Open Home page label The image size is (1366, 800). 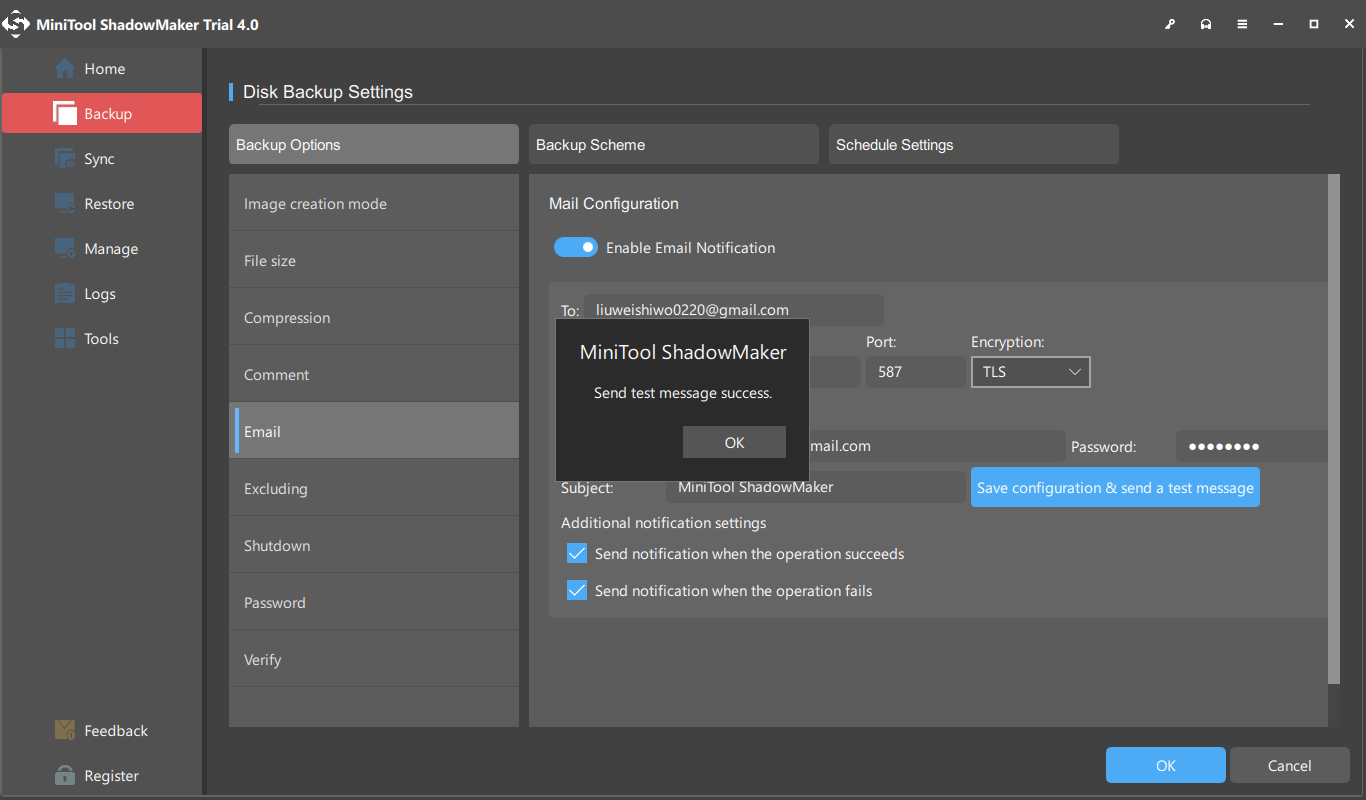[105, 69]
